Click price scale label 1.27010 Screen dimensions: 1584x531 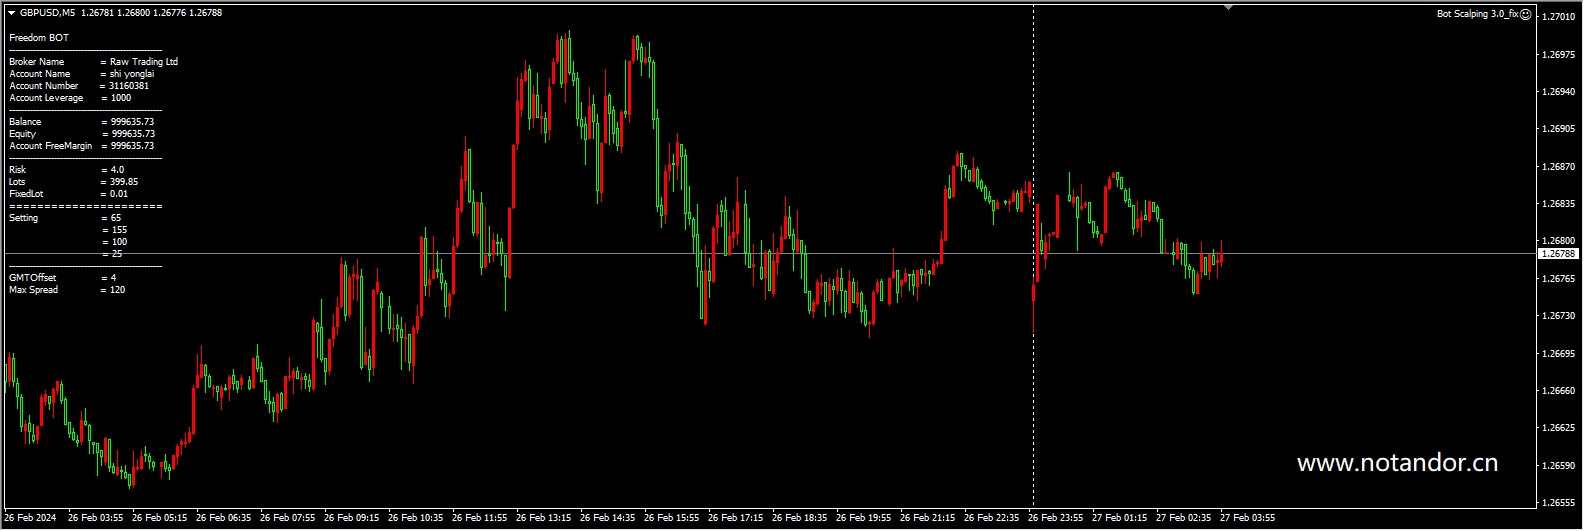pyautogui.click(x=1559, y=17)
